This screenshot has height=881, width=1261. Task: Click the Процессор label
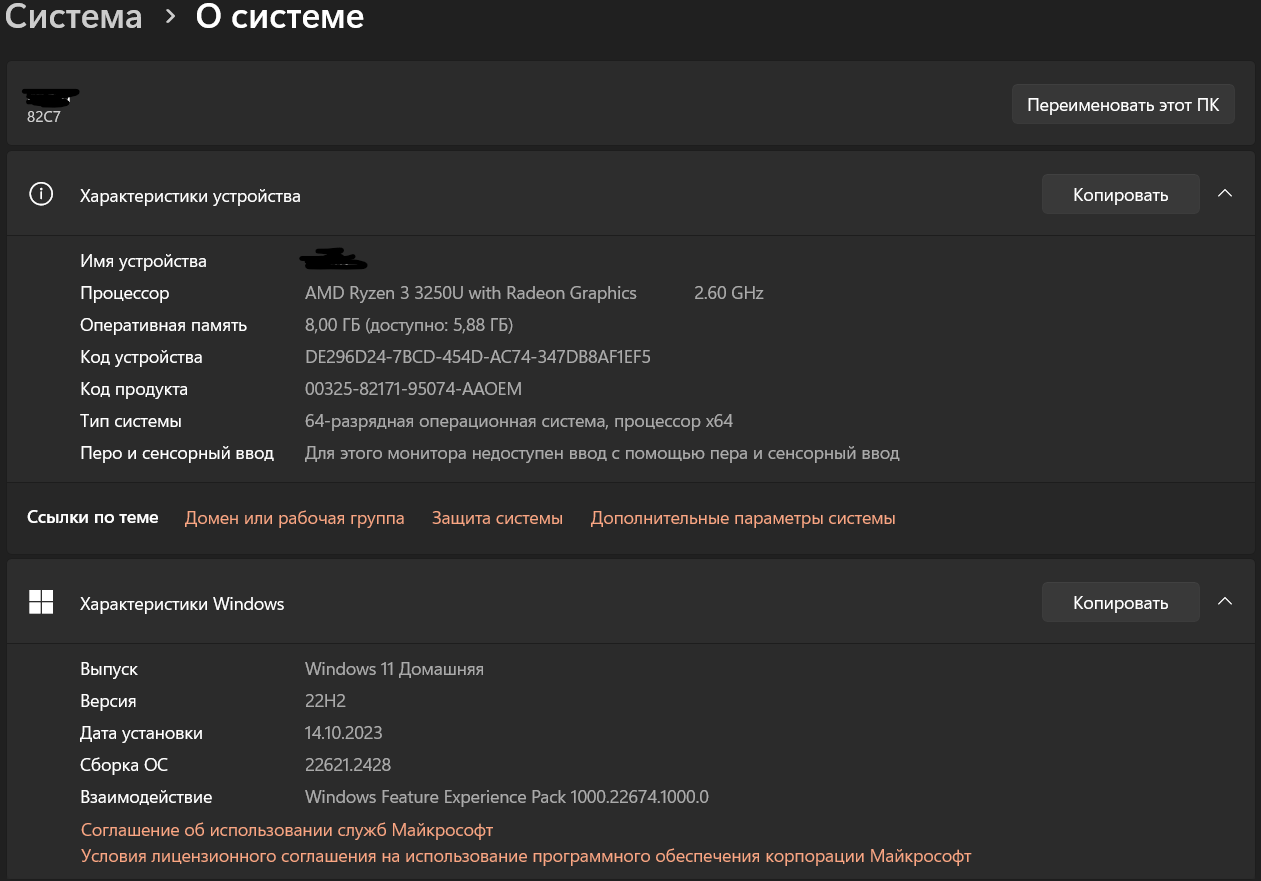point(125,293)
